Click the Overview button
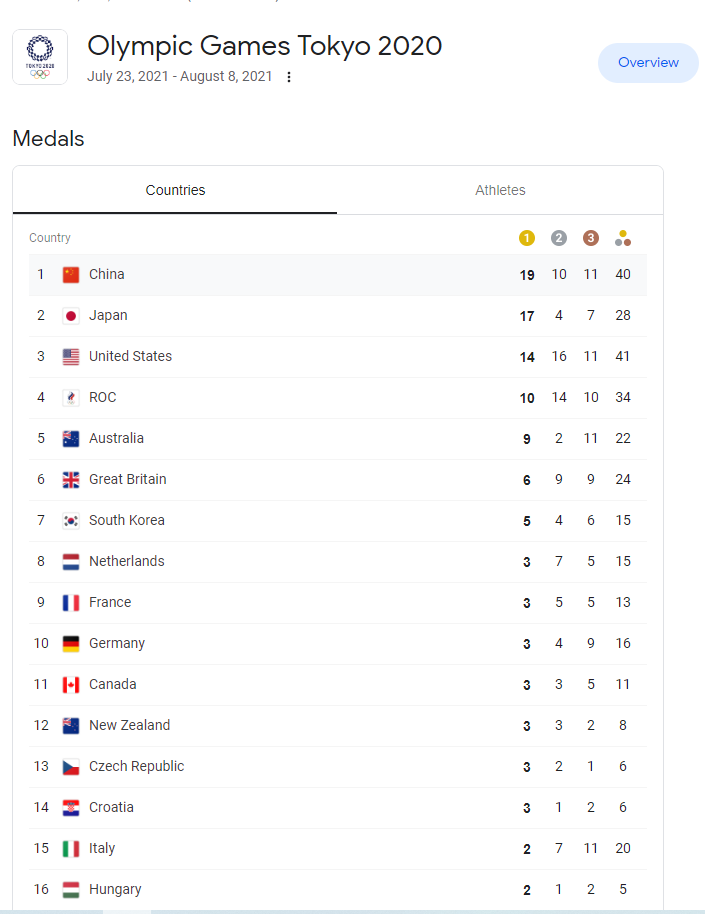 648,62
